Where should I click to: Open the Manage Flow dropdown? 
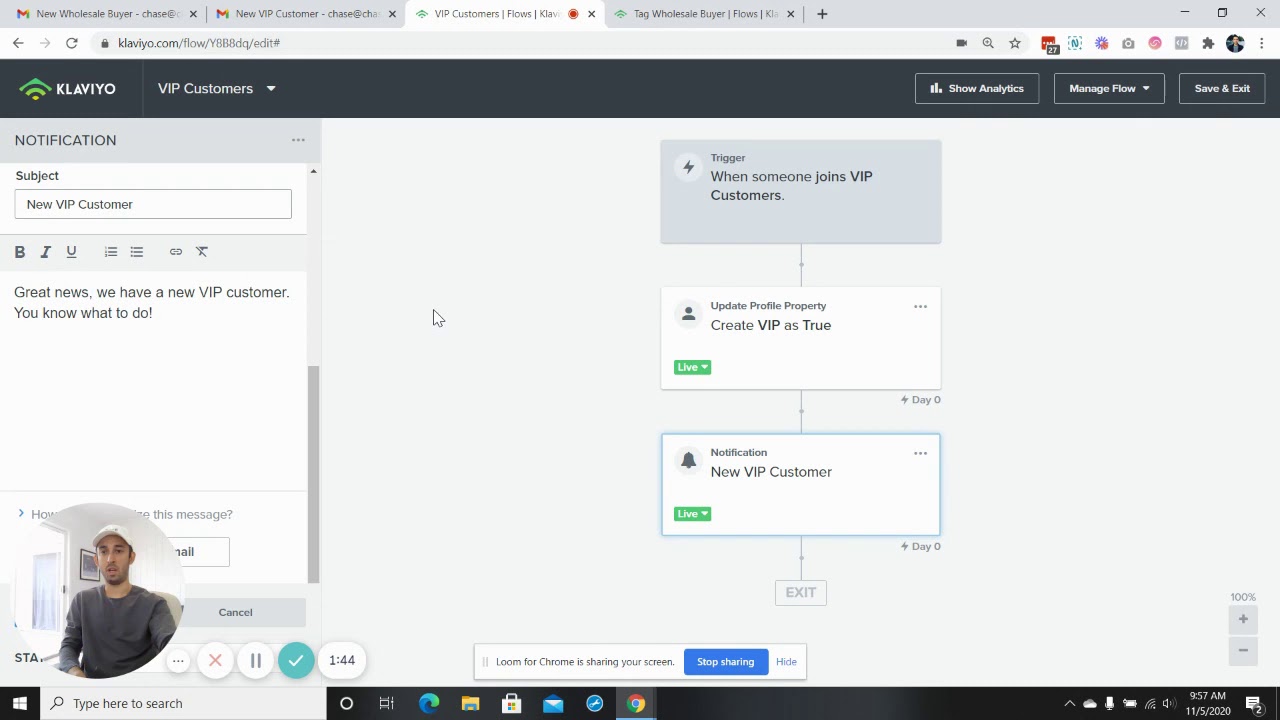coord(1108,88)
